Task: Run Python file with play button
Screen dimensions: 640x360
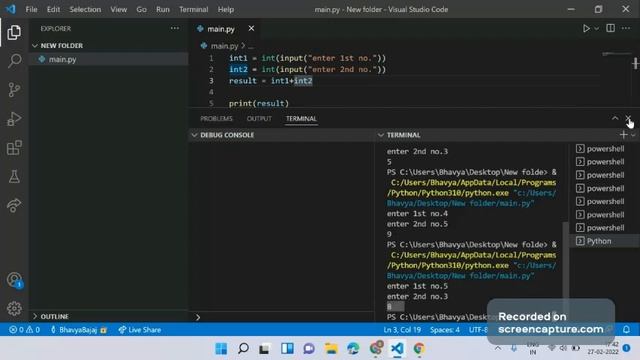Action: coord(586,29)
